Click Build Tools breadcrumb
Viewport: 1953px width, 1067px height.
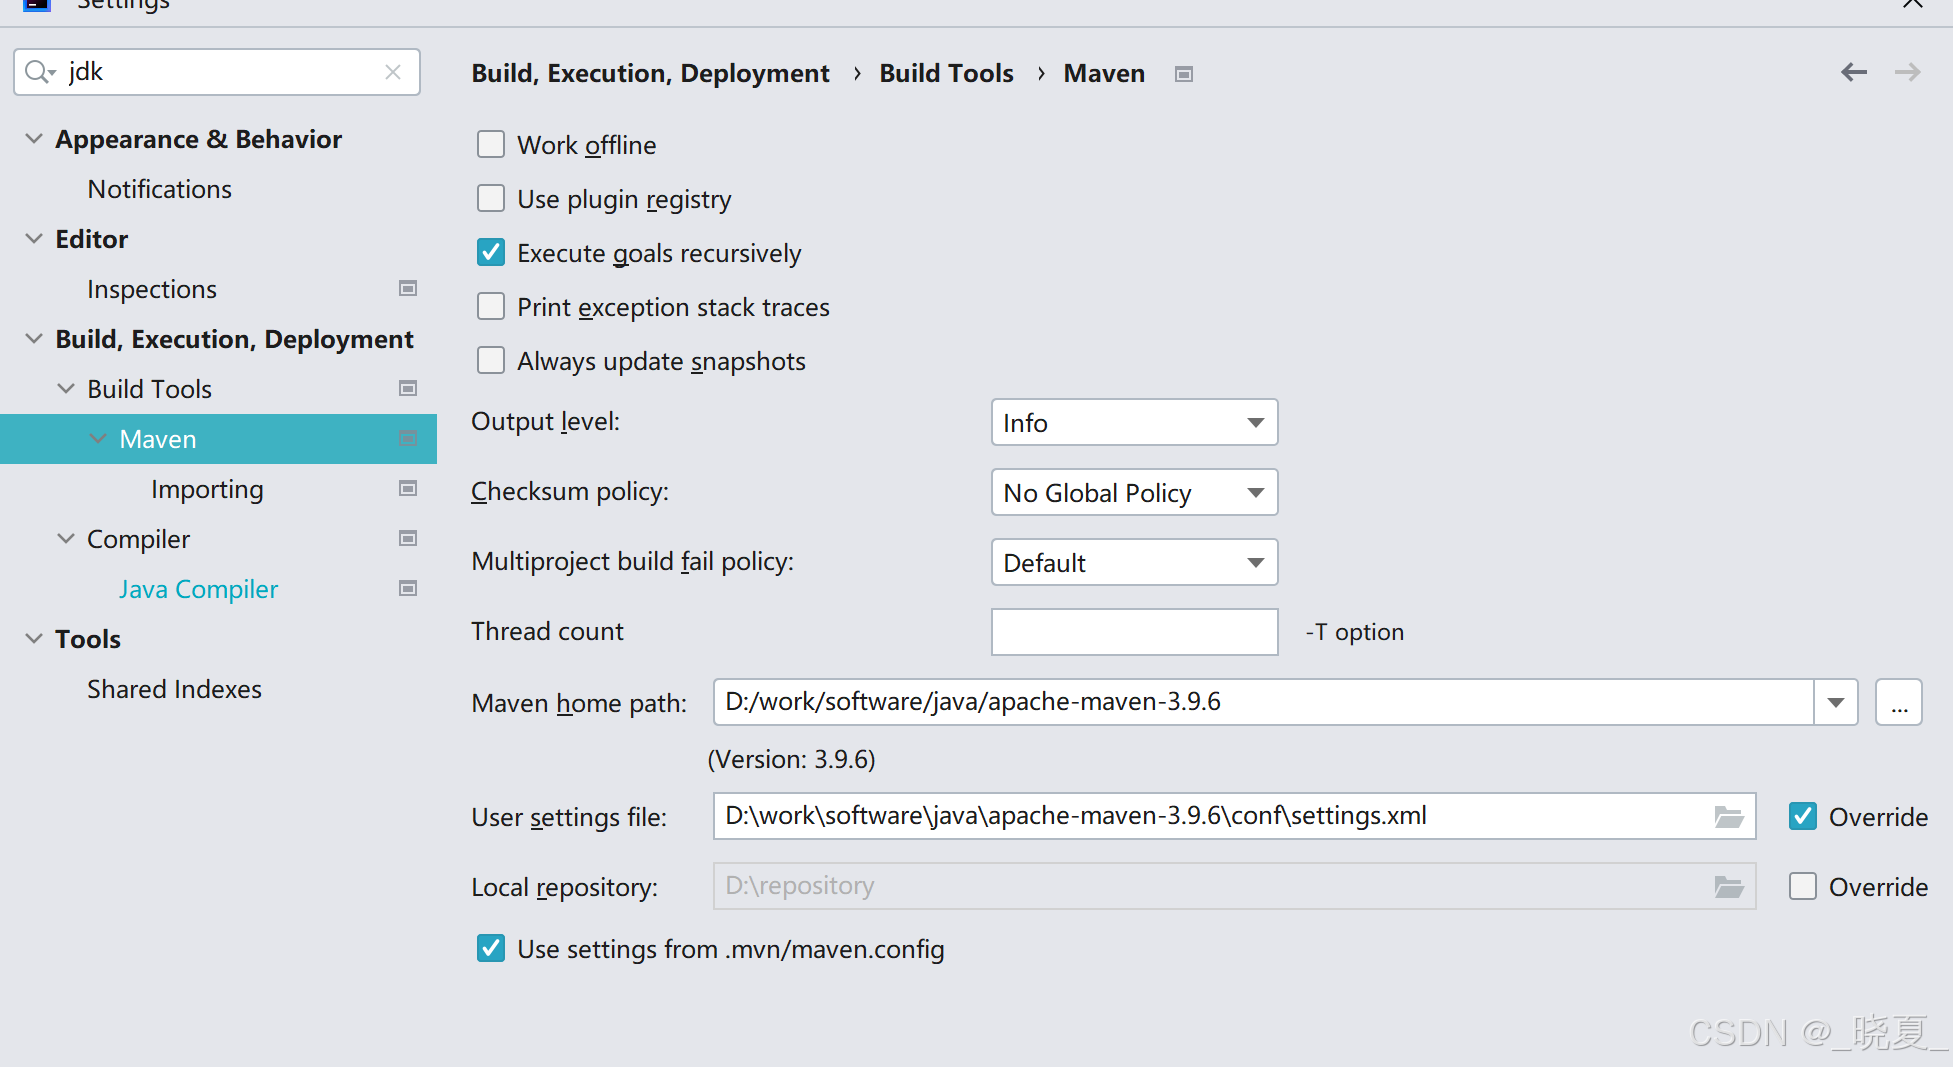click(946, 73)
